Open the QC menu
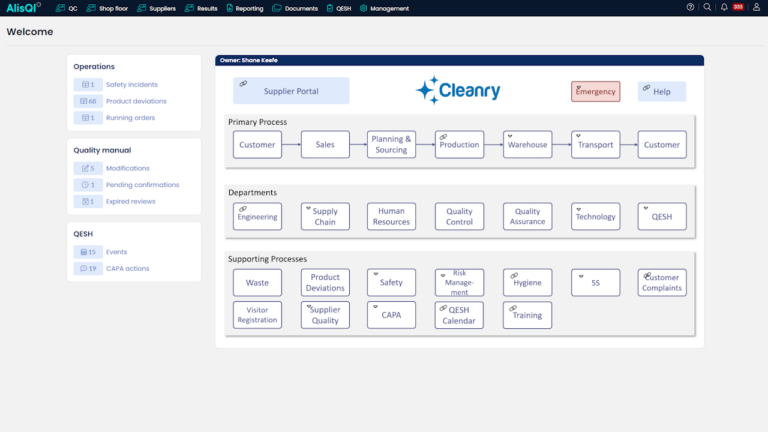 [66, 8]
